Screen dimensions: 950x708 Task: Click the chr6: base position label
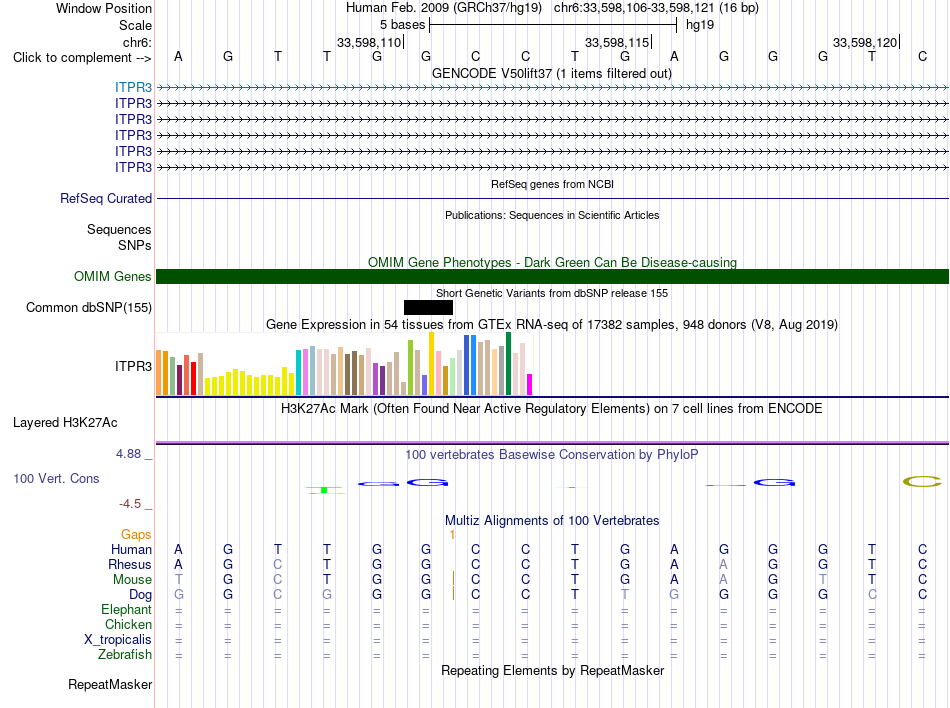pyautogui.click(x=137, y=42)
